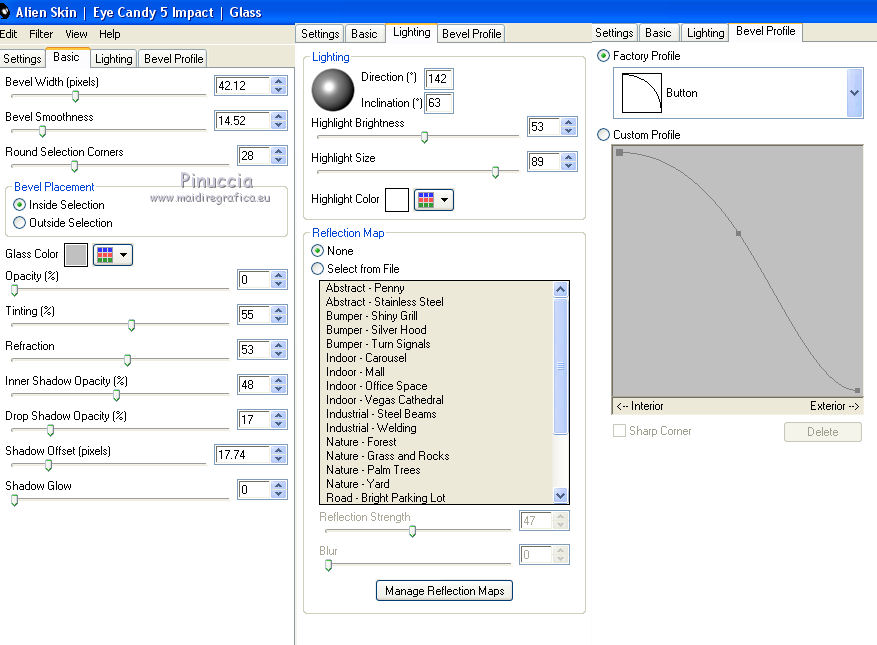The height and width of the screenshot is (645, 877).
Task: Click the Refraction slider handle
Action: coord(128,360)
